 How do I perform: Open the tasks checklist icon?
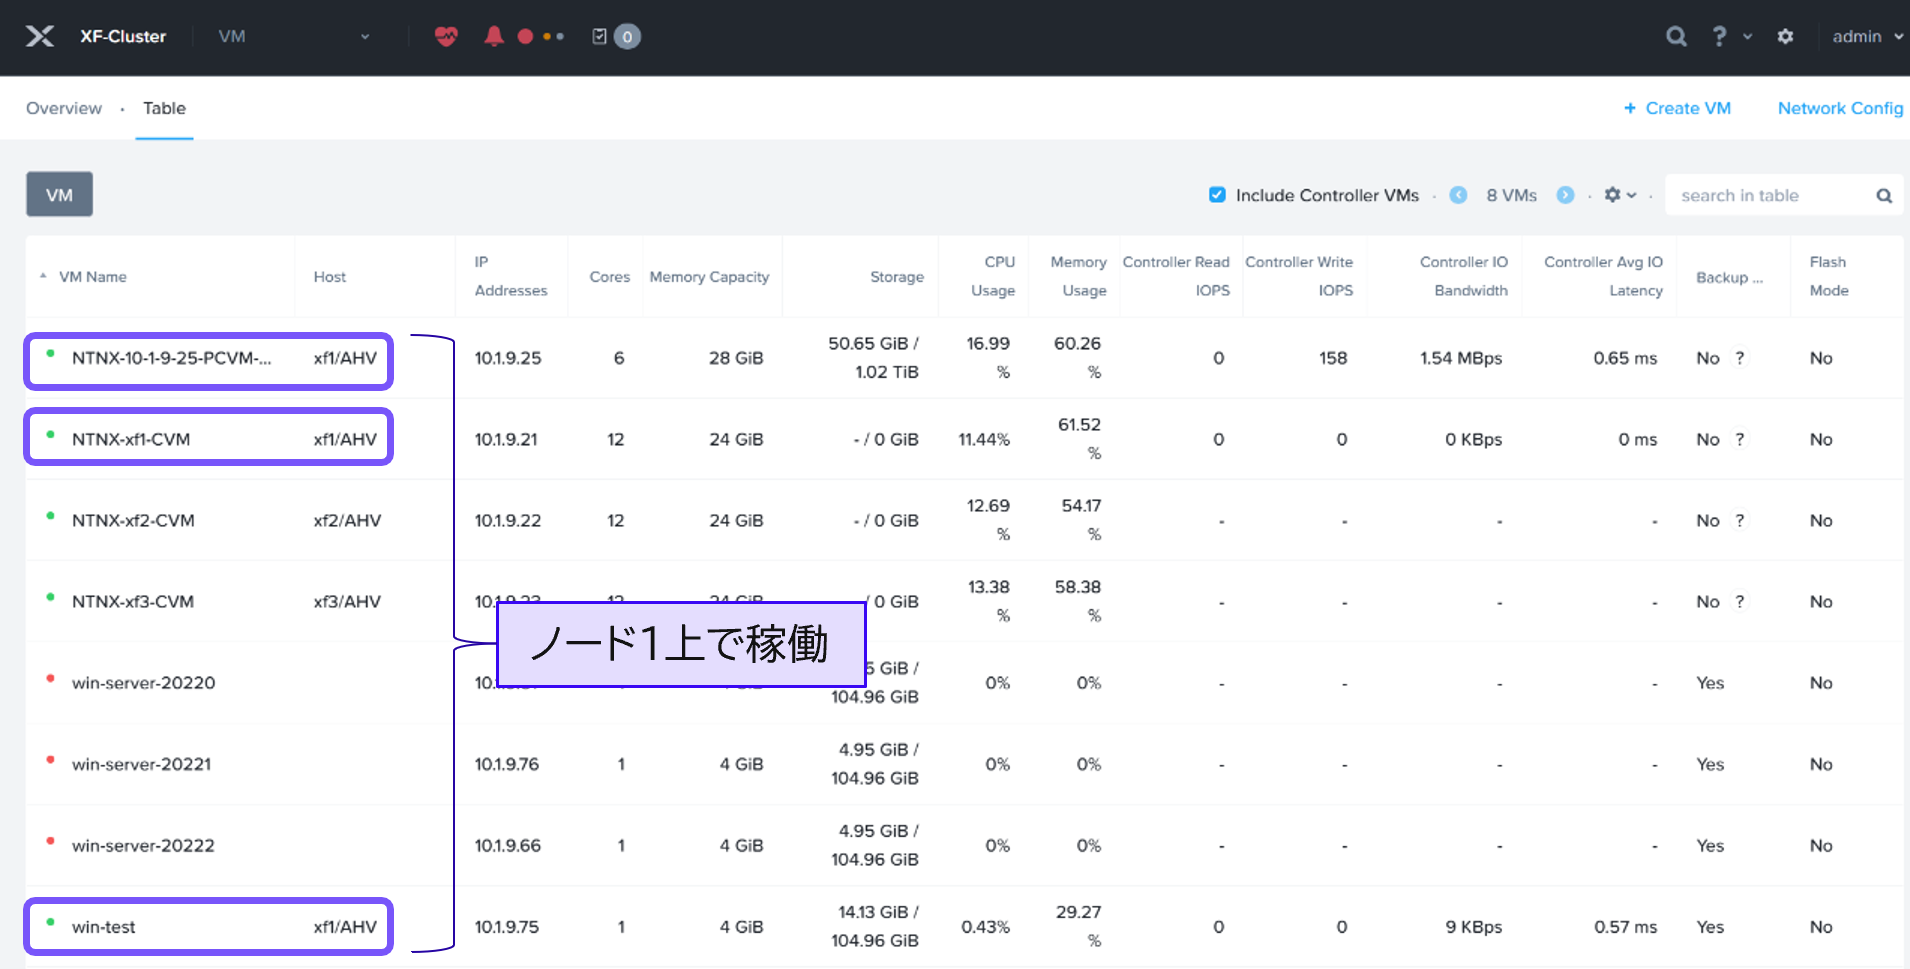click(600, 37)
